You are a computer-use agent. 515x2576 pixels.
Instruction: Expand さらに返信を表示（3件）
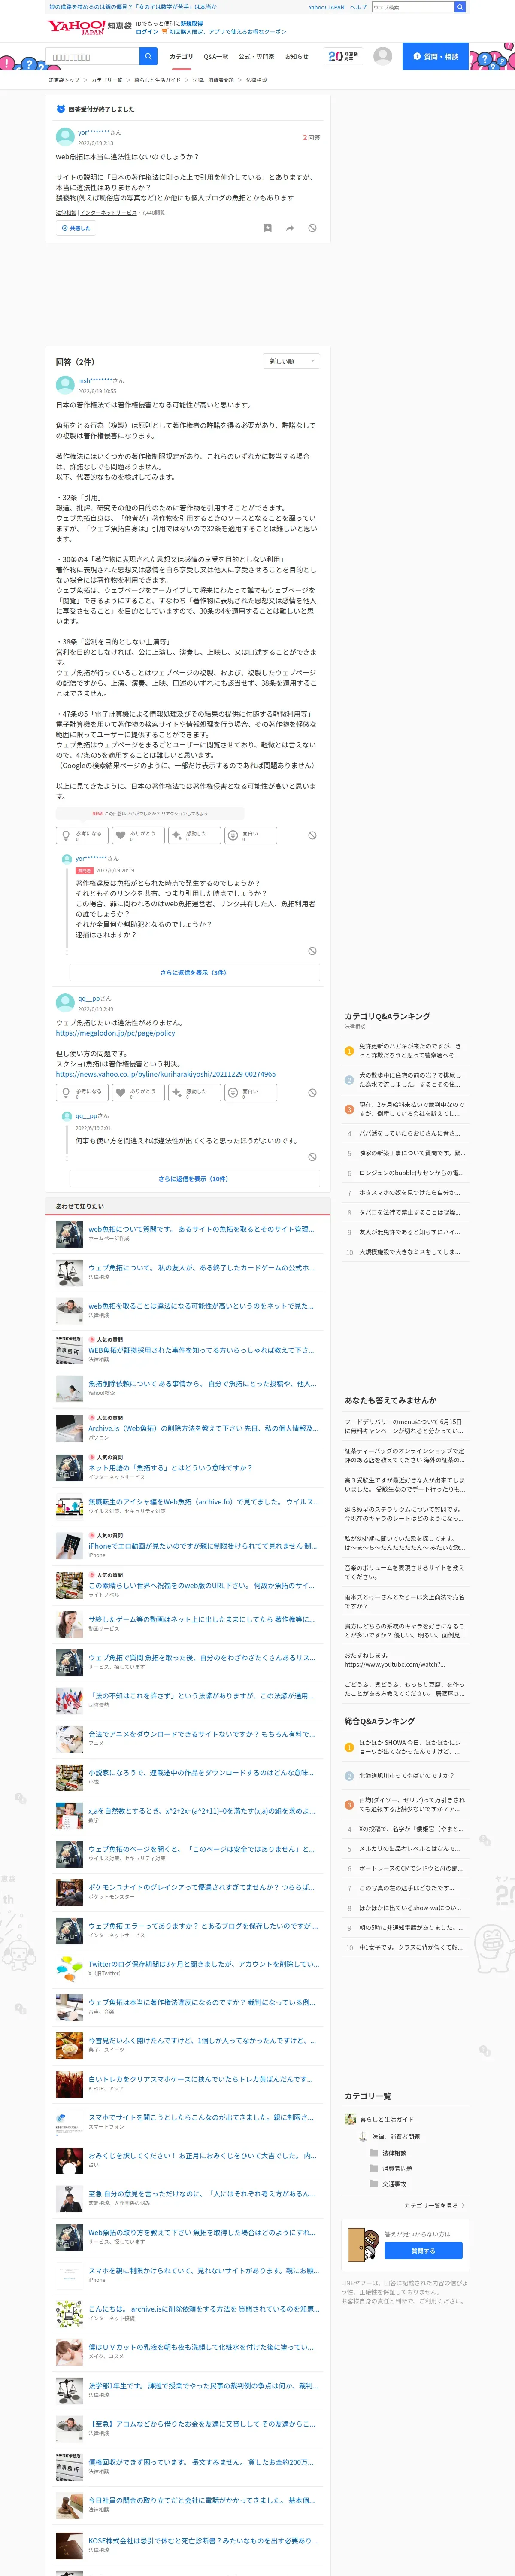[194, 972]
